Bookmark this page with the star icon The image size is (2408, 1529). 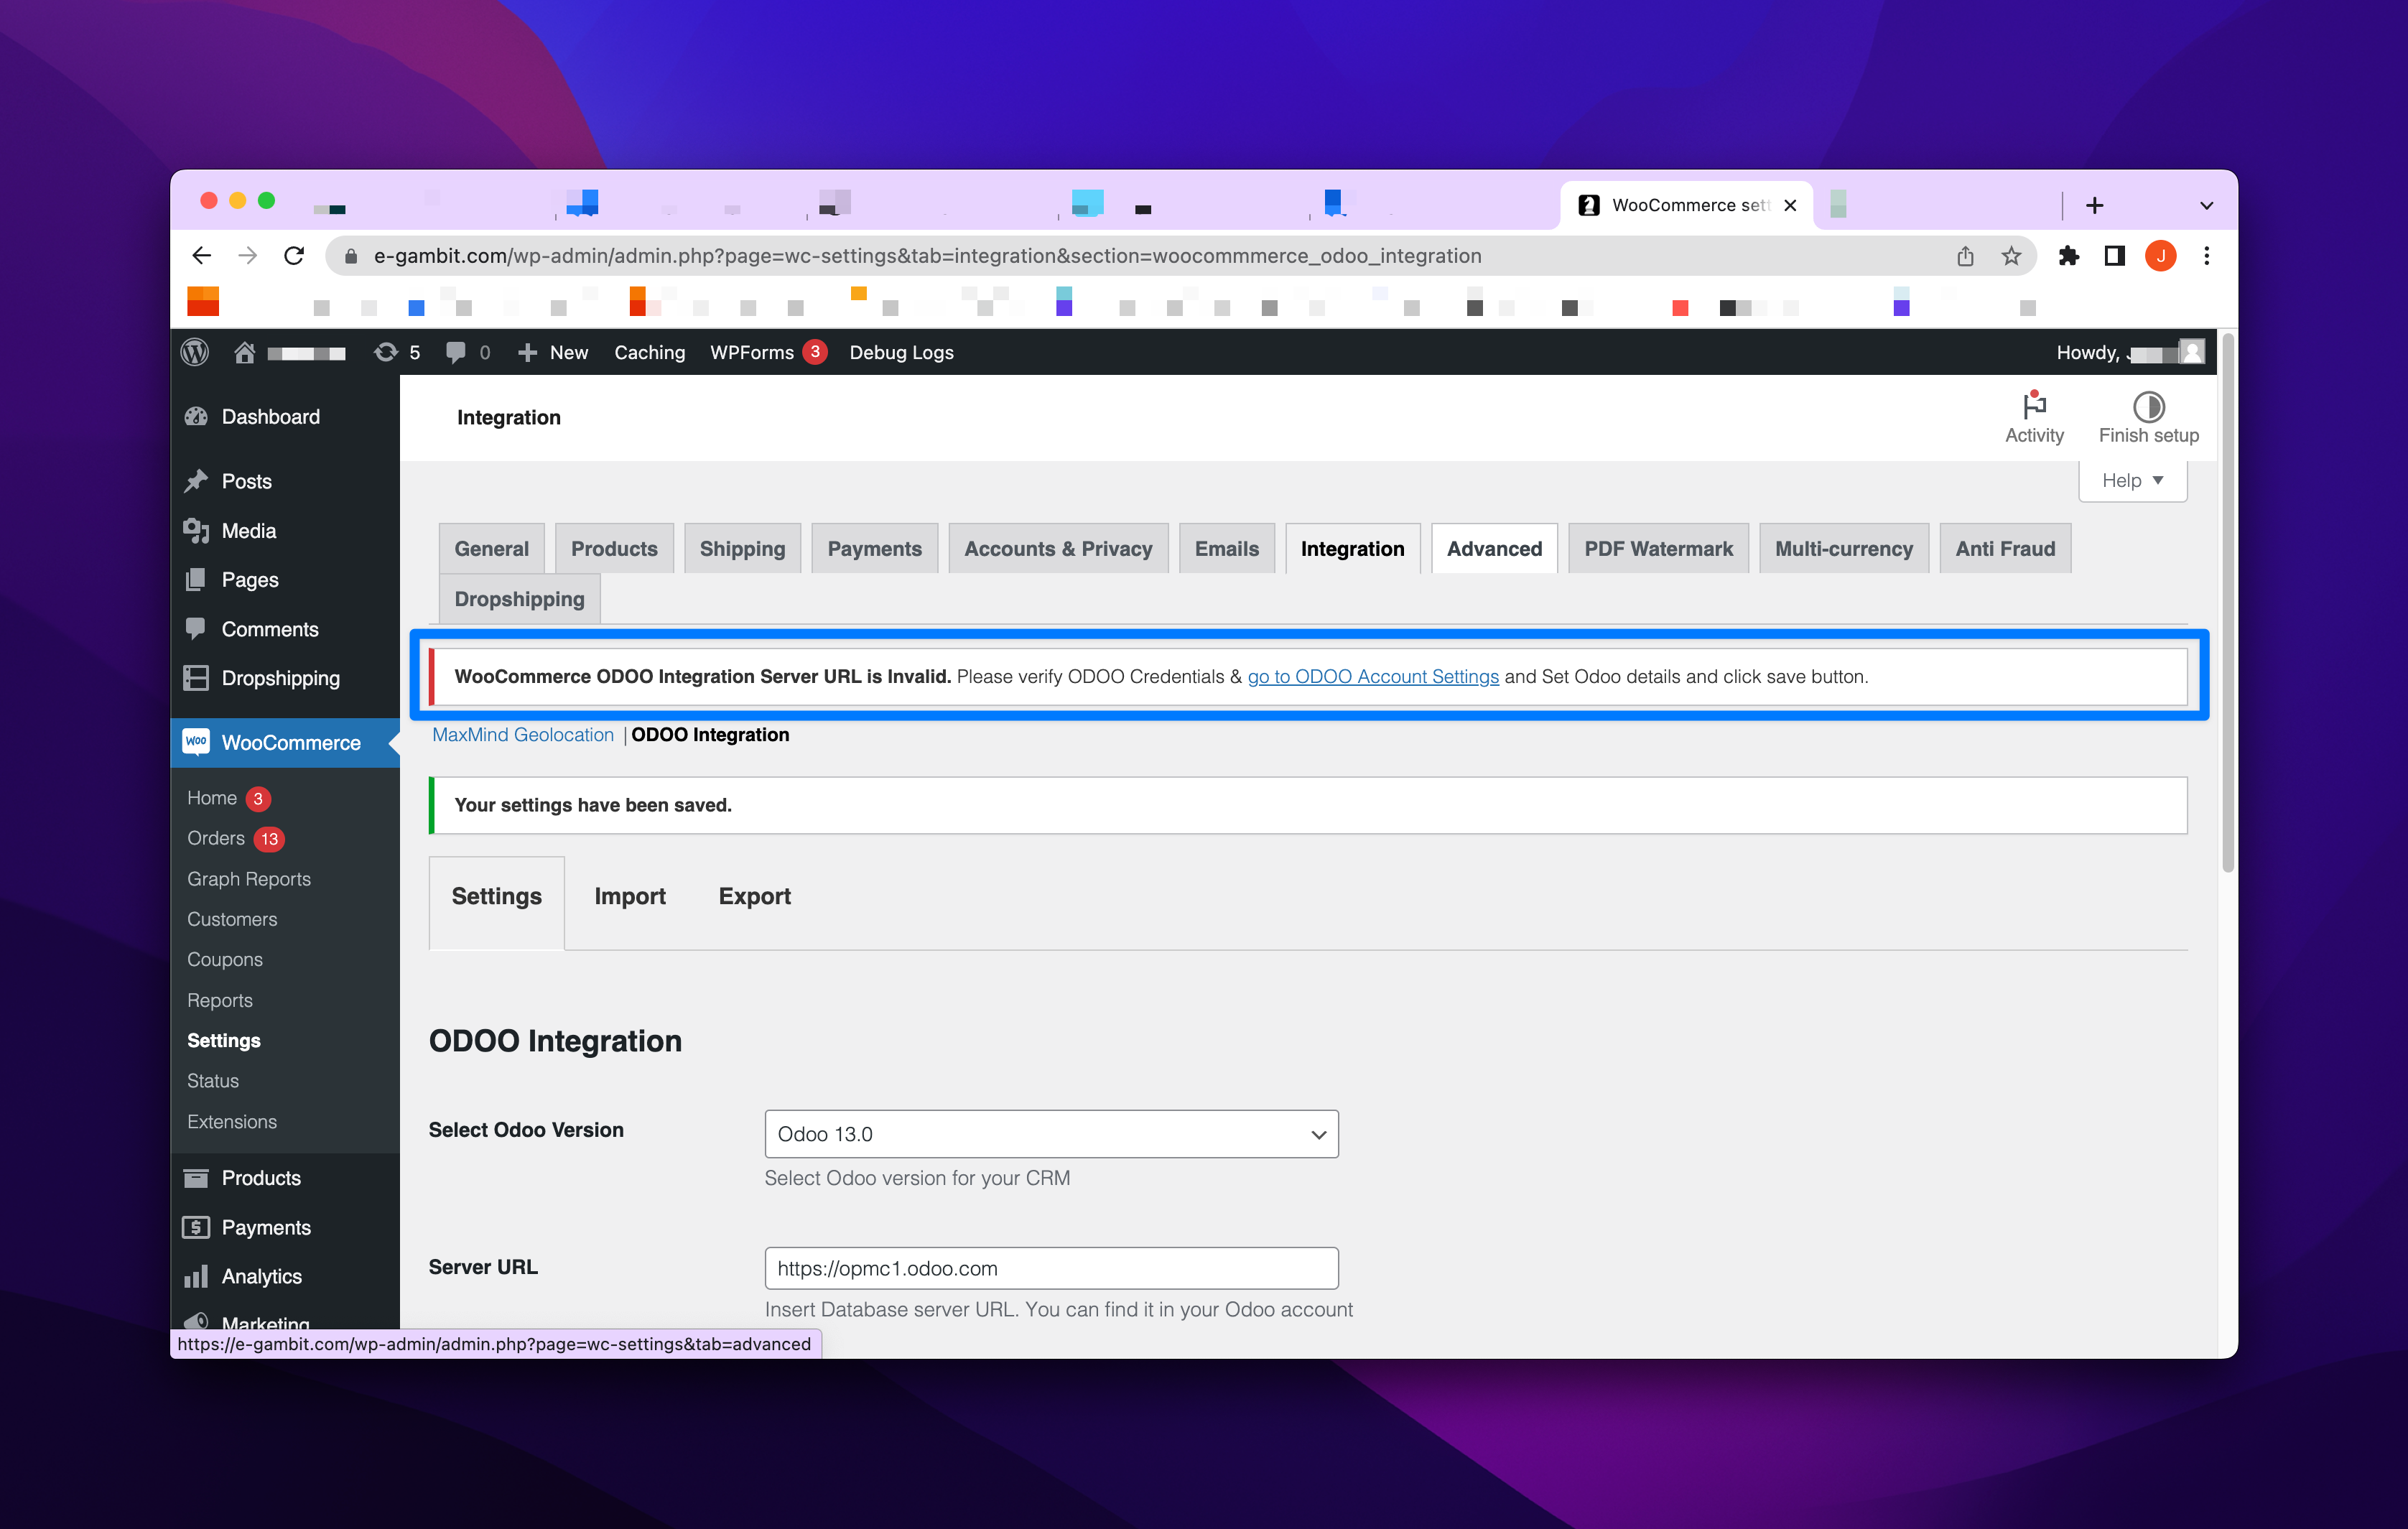coord(2011,256)
